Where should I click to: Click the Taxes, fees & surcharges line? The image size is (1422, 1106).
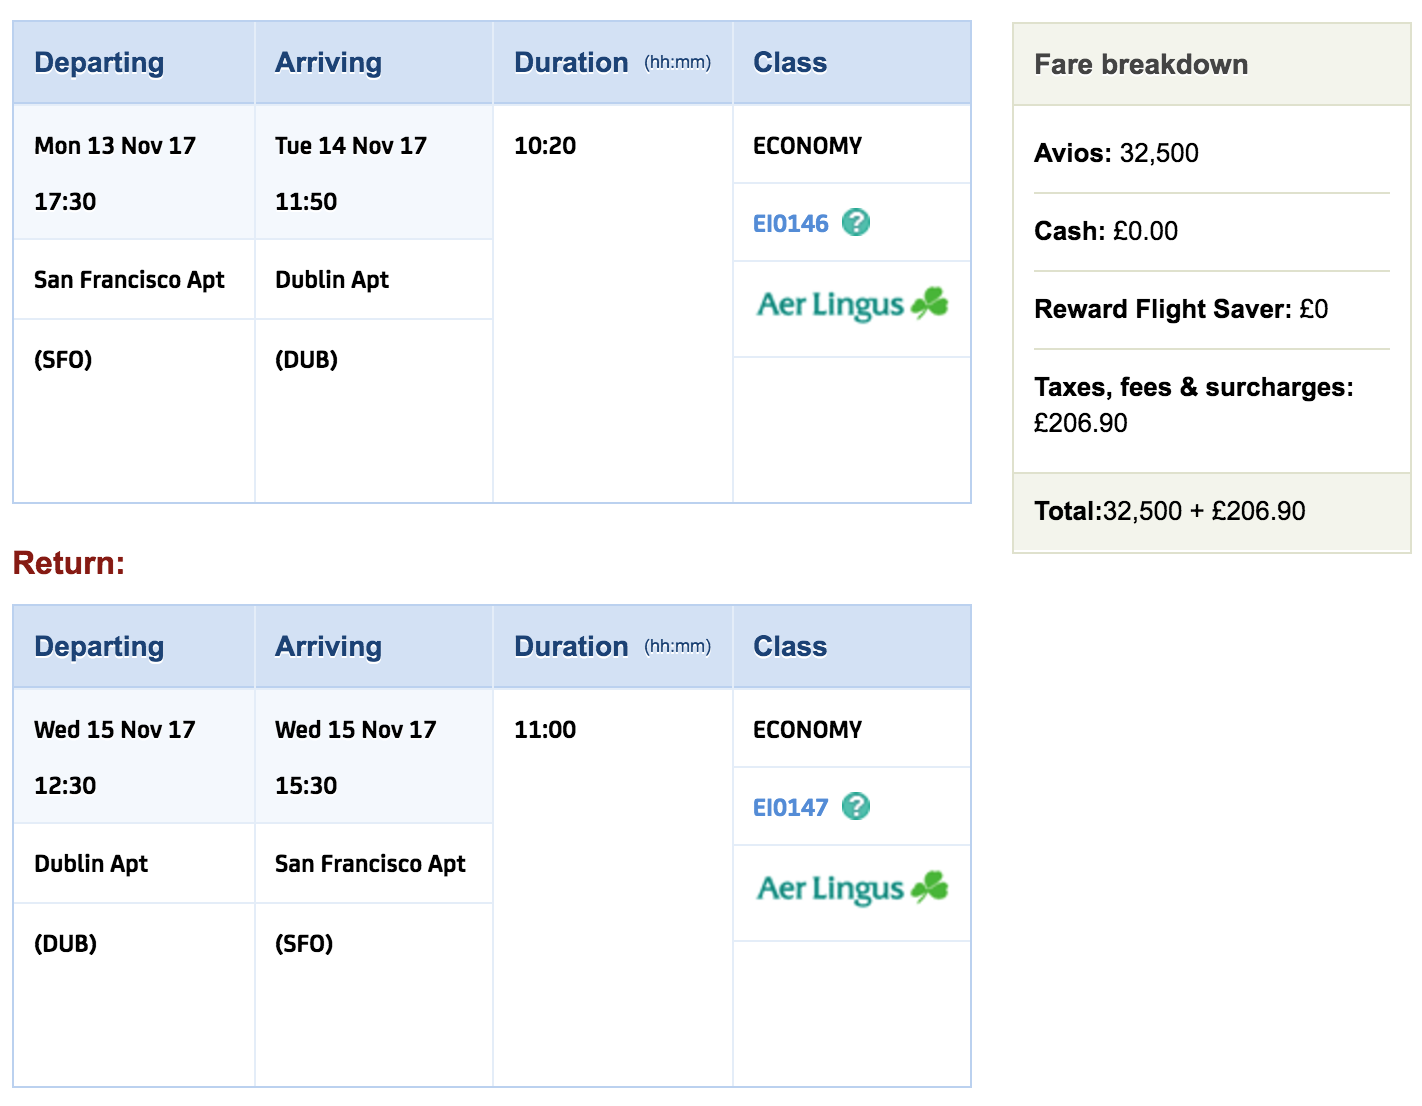point(1194,404)
